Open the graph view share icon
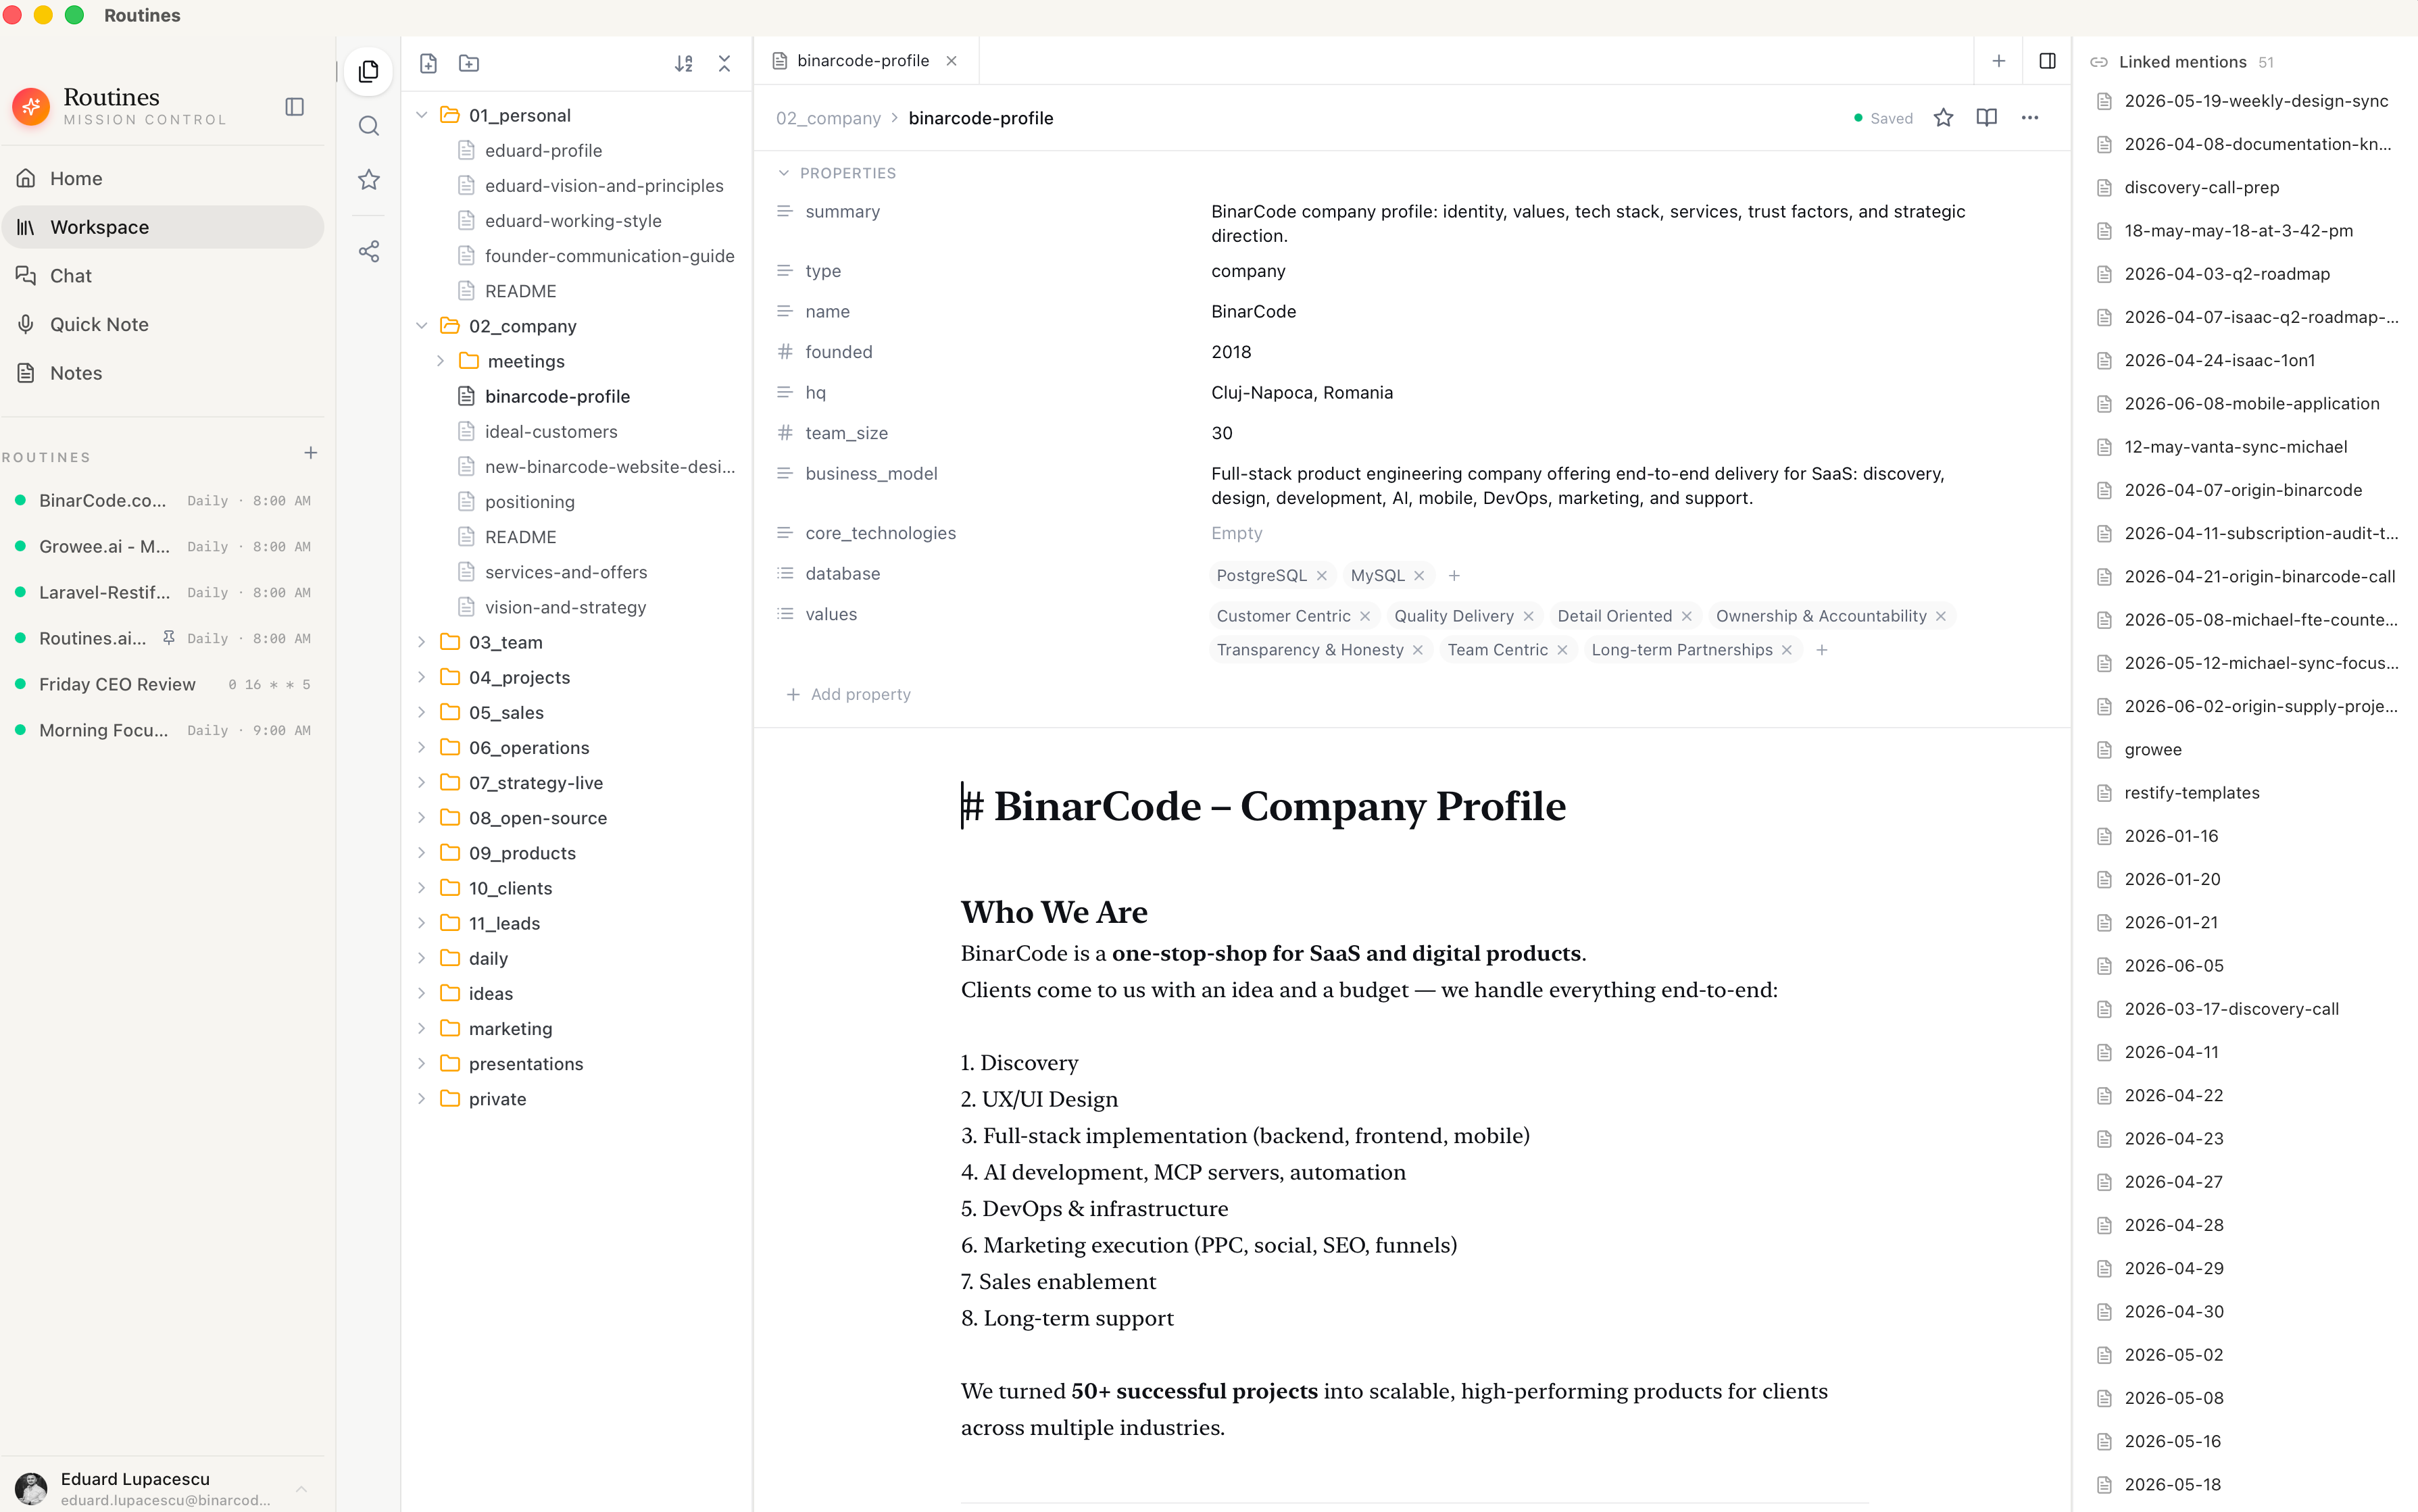This screenshot has height=1512, width=2418. (x=369, y=251)
